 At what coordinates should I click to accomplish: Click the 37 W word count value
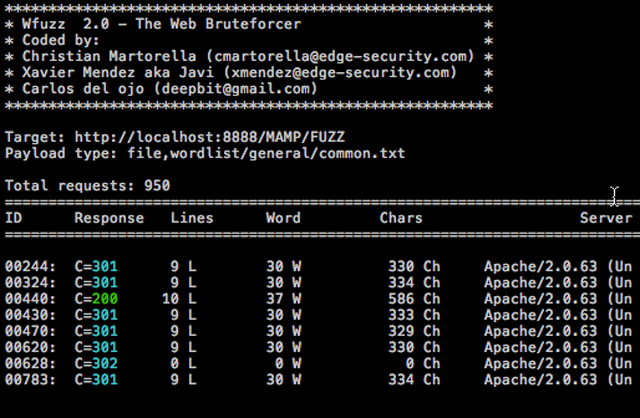(284, 299)
